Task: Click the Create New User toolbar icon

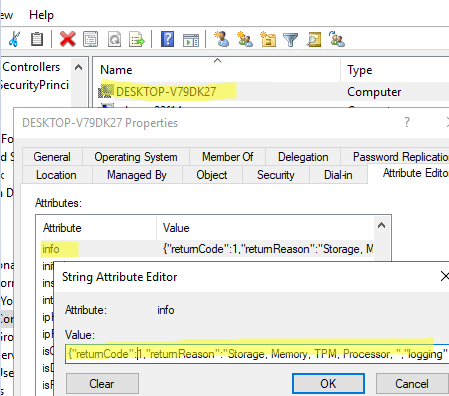Action: tap(221, 39)
